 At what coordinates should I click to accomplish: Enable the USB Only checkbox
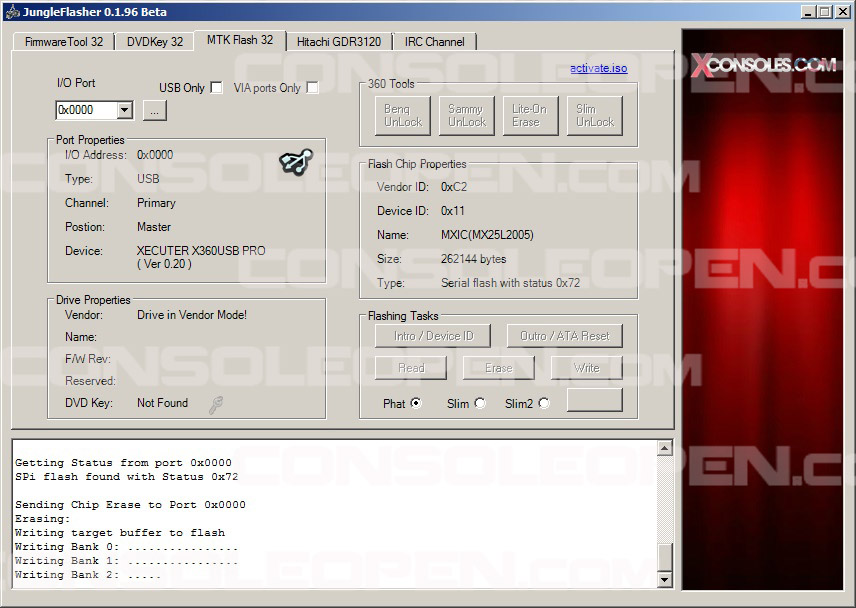(216, 88)
